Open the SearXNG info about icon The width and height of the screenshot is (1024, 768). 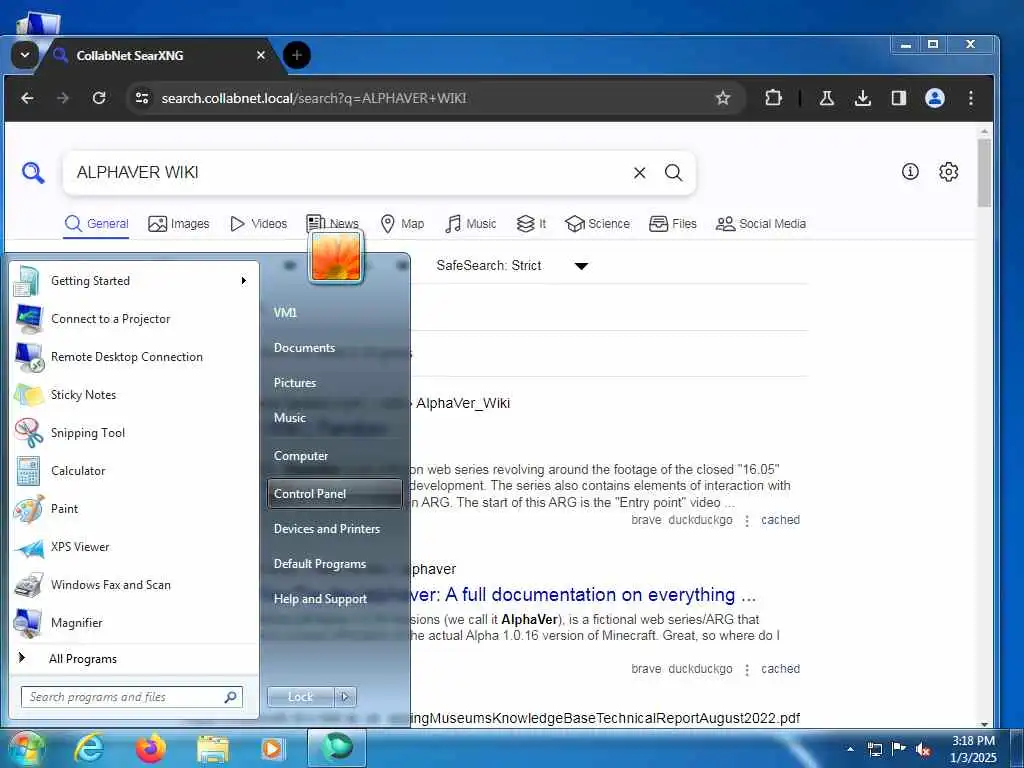tap(910, 172)
